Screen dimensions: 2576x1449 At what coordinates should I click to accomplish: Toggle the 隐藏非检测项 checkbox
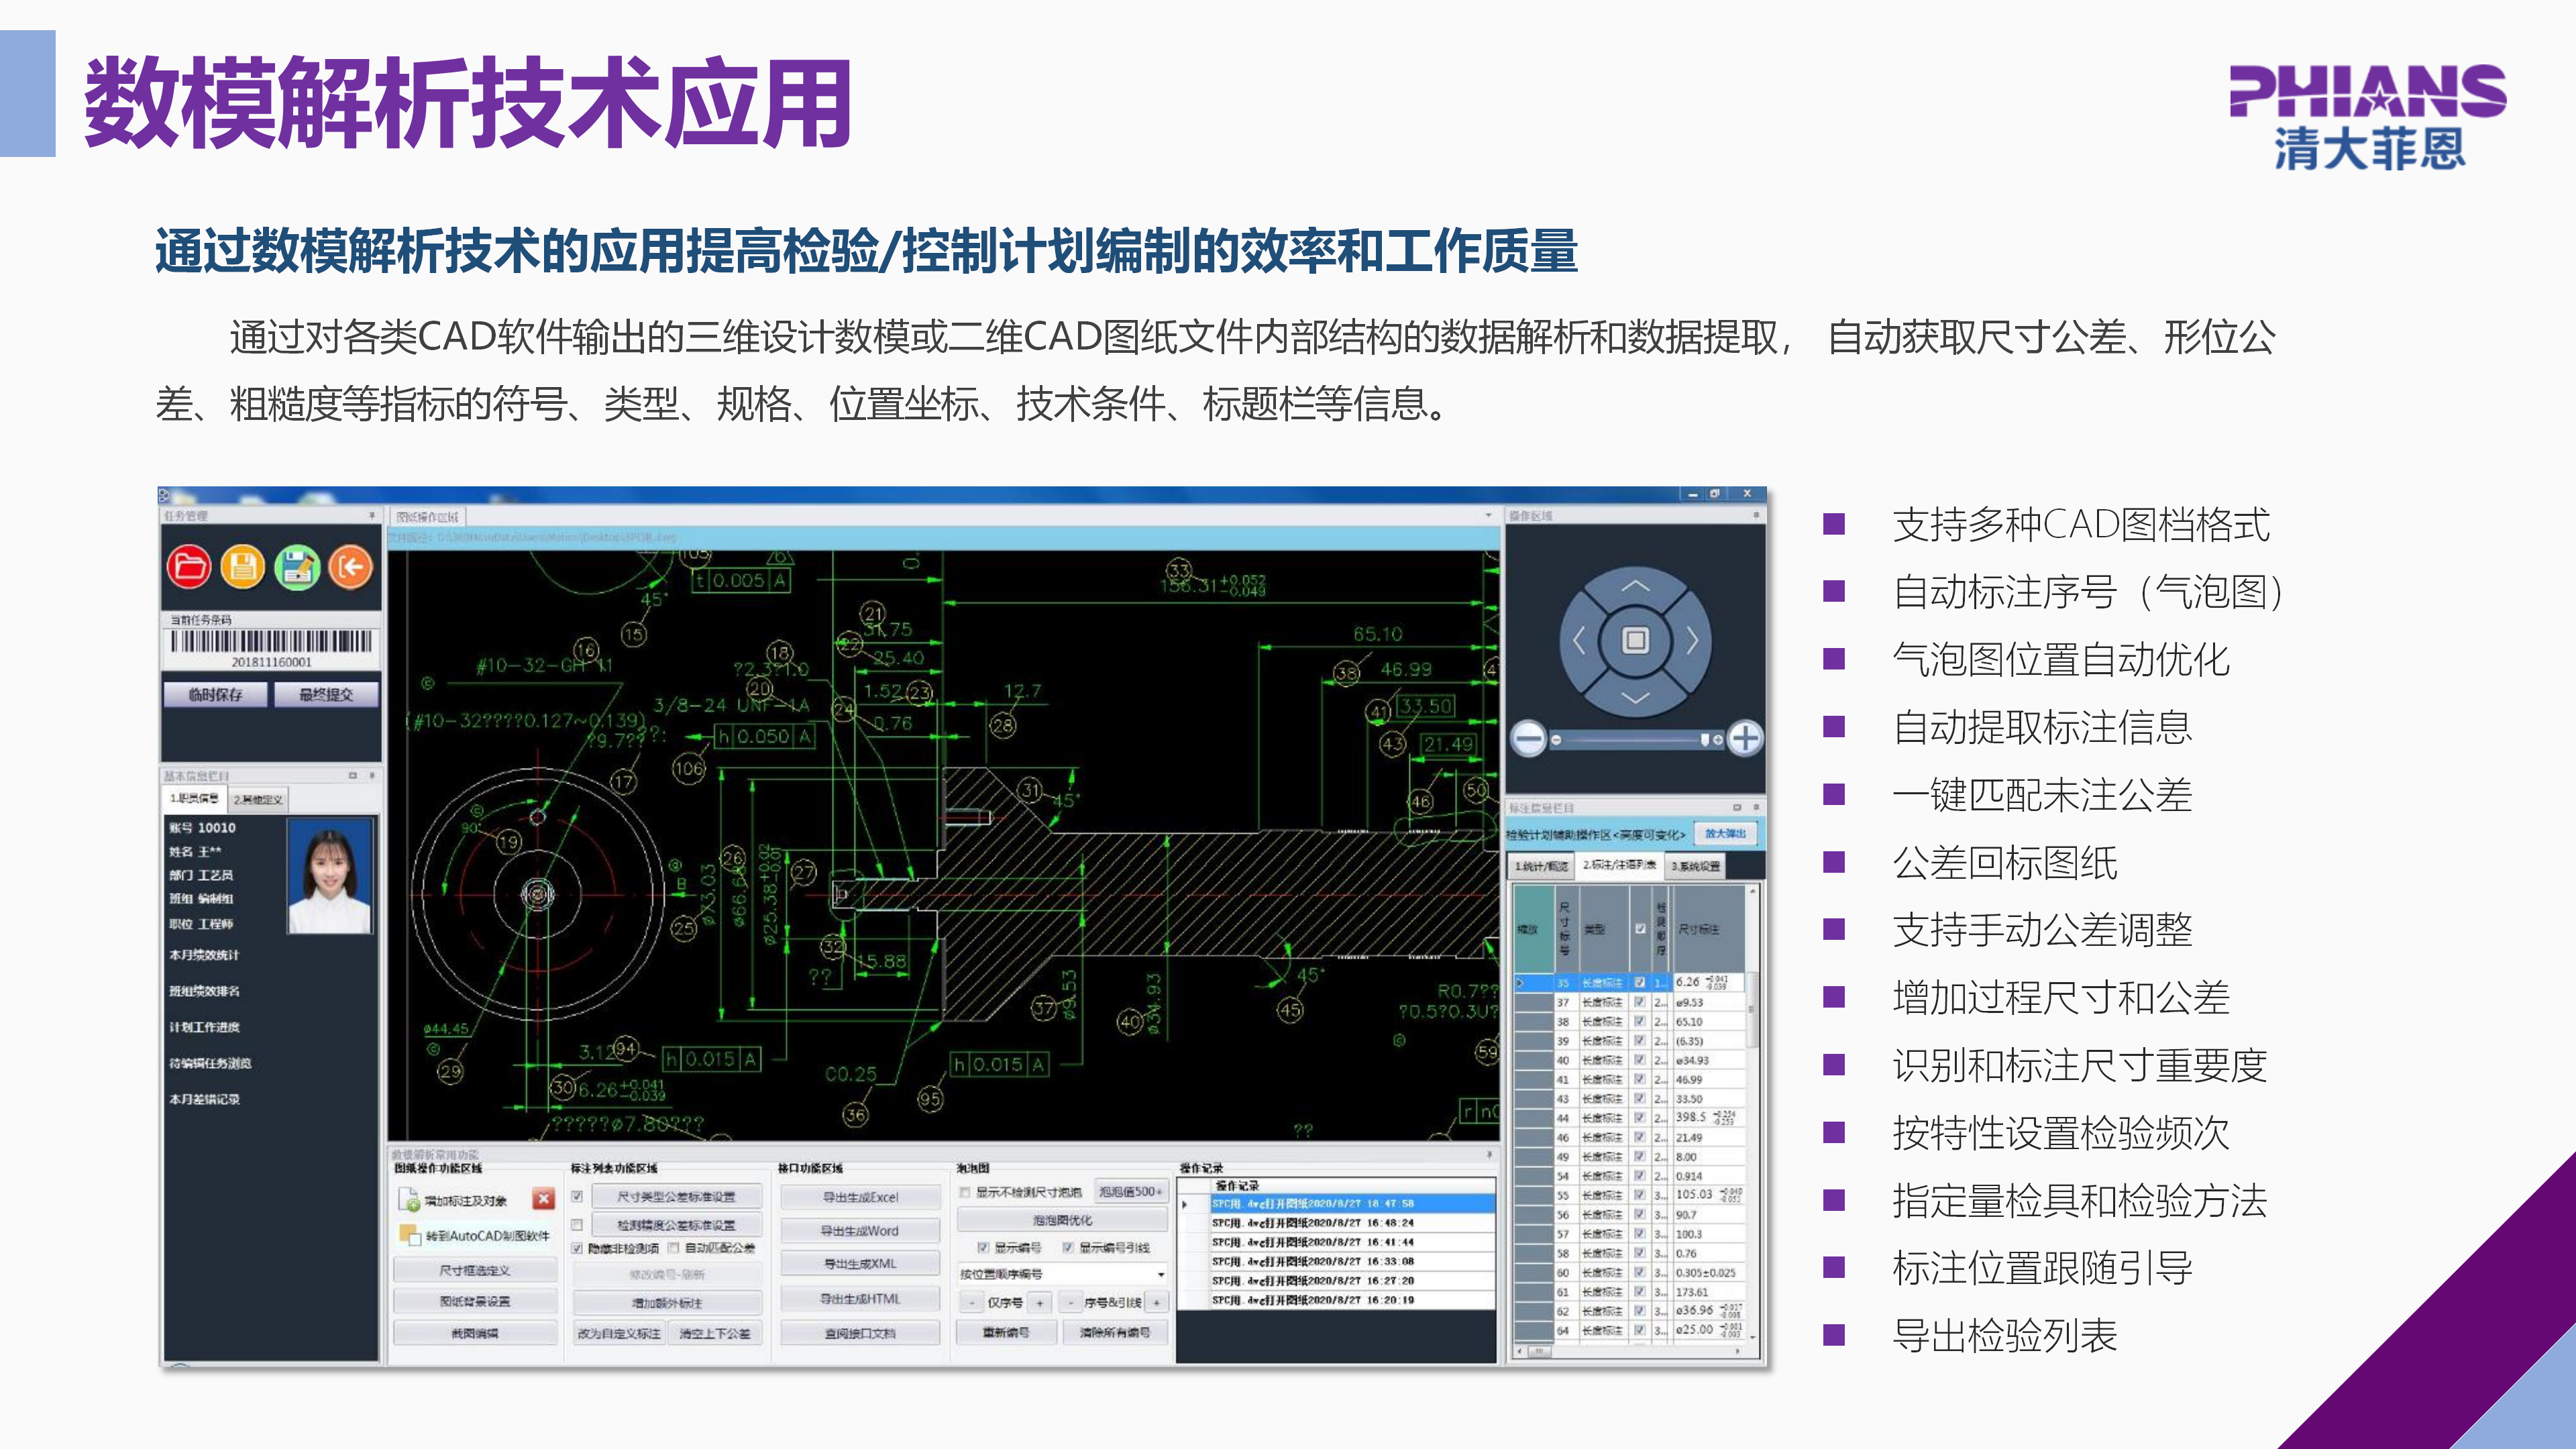577,1248
